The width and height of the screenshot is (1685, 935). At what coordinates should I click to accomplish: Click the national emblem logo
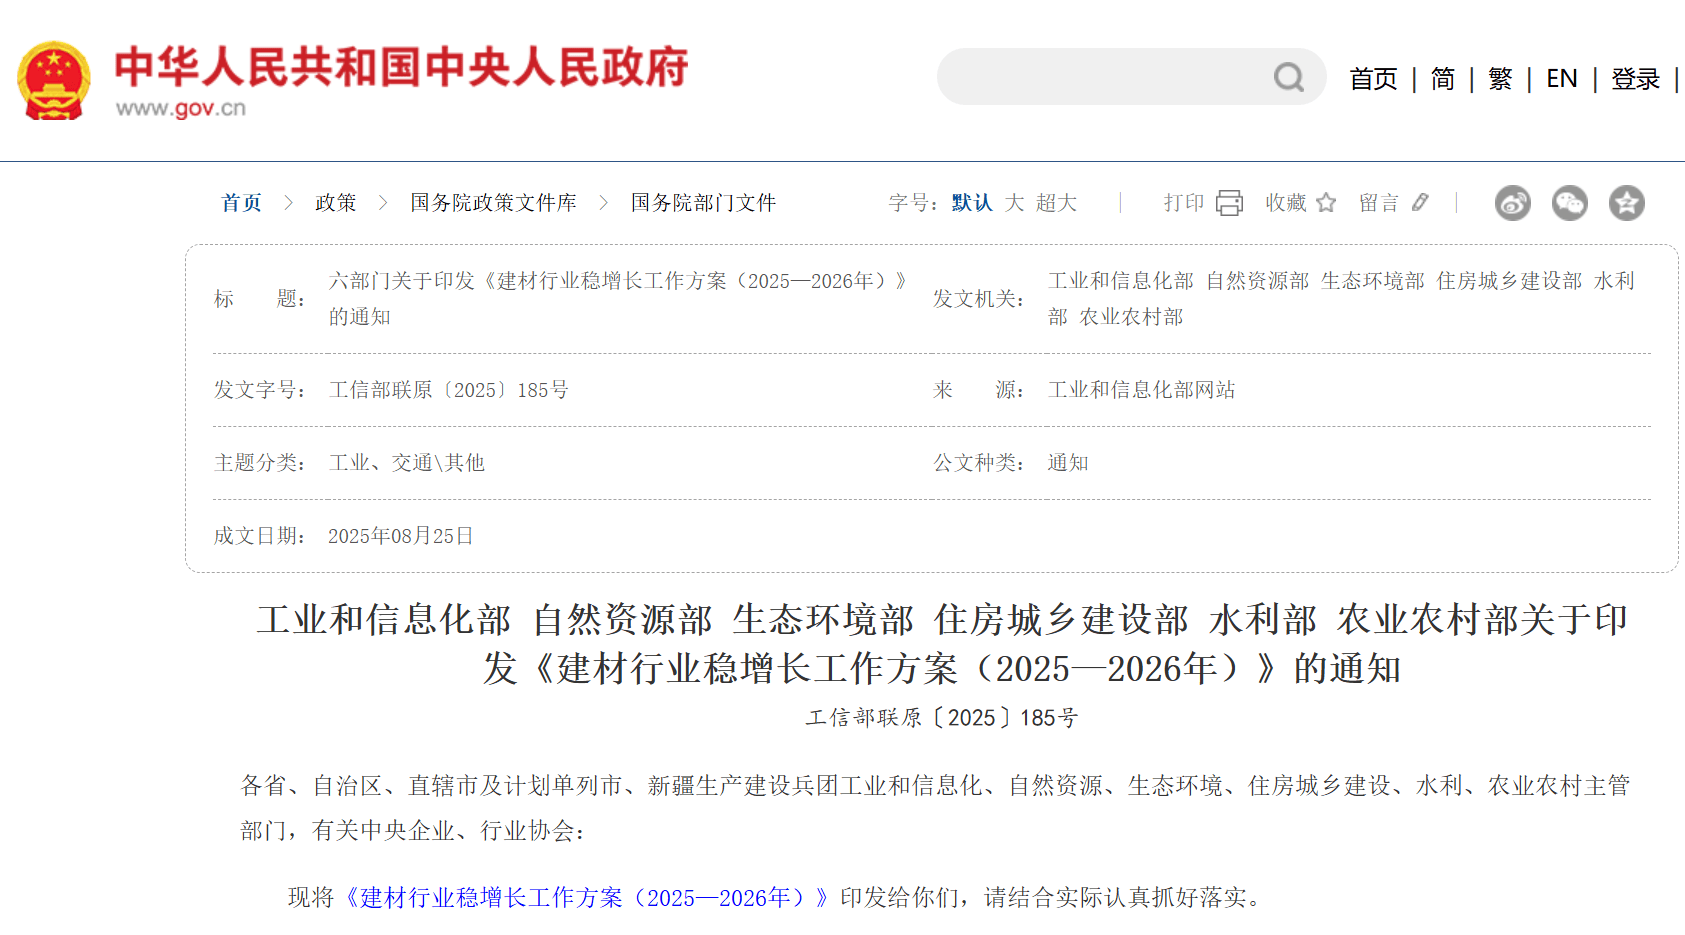click(x=54, y=80)
